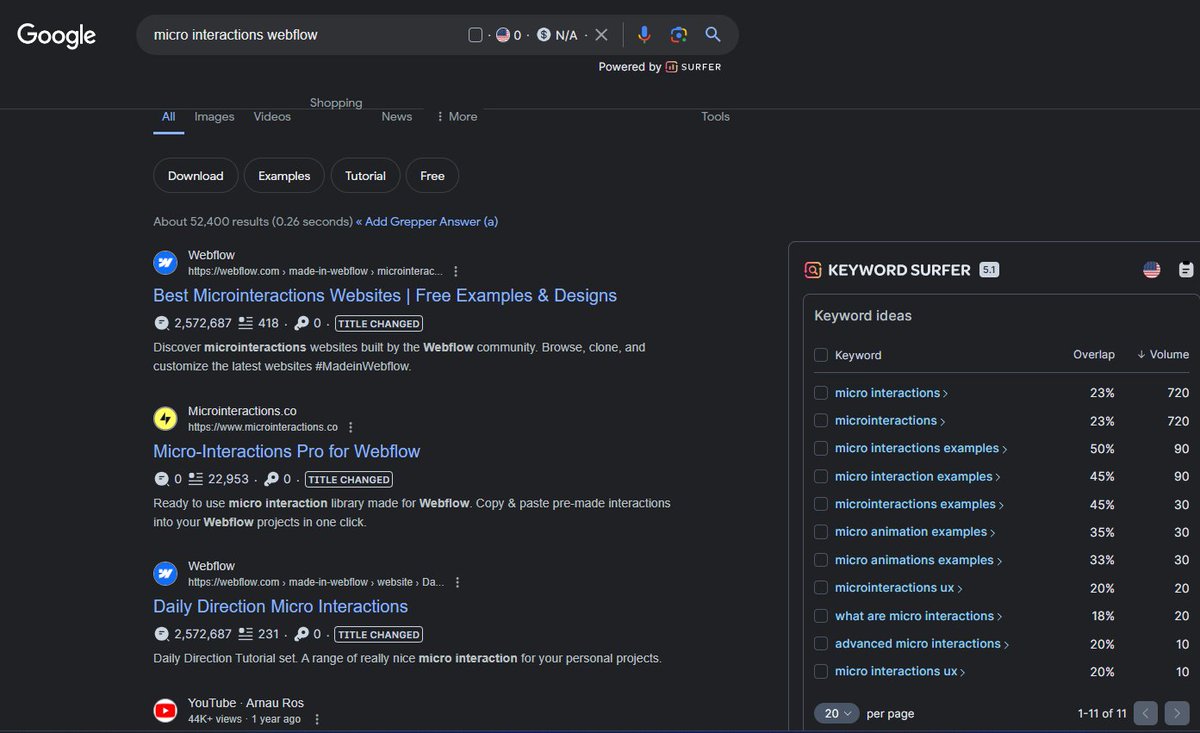1200x733 pixels.
Task: Click the Overlap column header
Action: pyautogui.click(x=1094, y=355)
